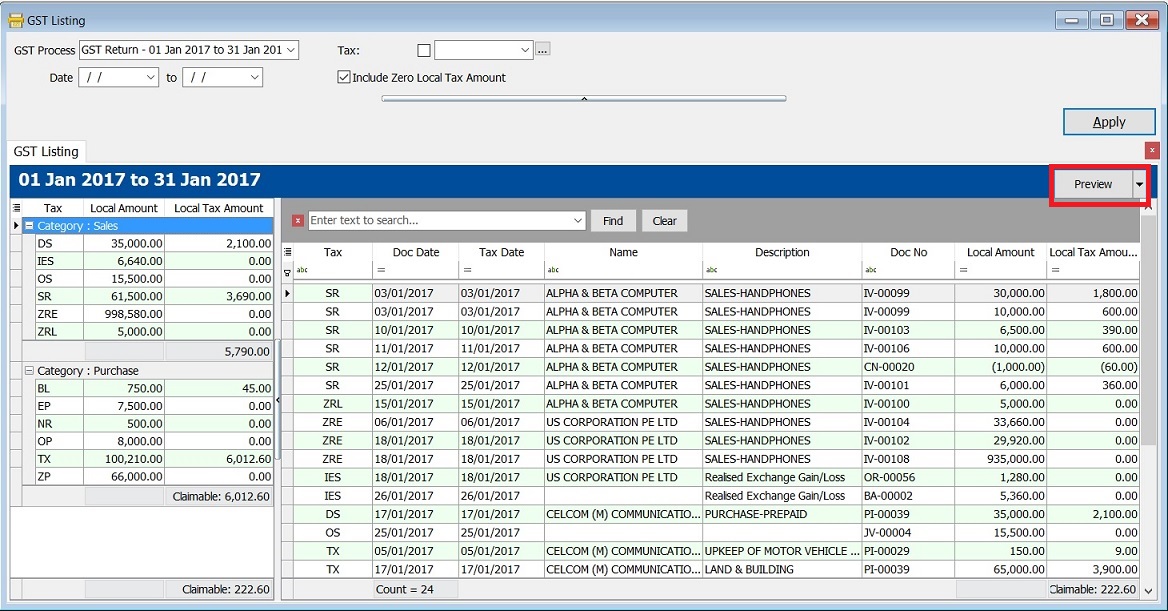Enable the Tax filter checkbox
1168x611 pixels.
pos(423,49)
